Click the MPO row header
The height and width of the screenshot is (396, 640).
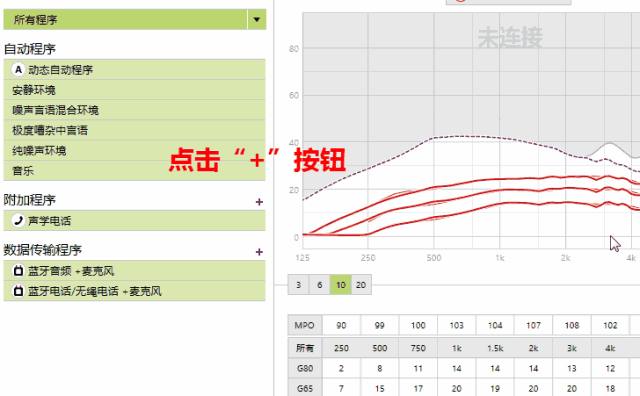[304, 325]
